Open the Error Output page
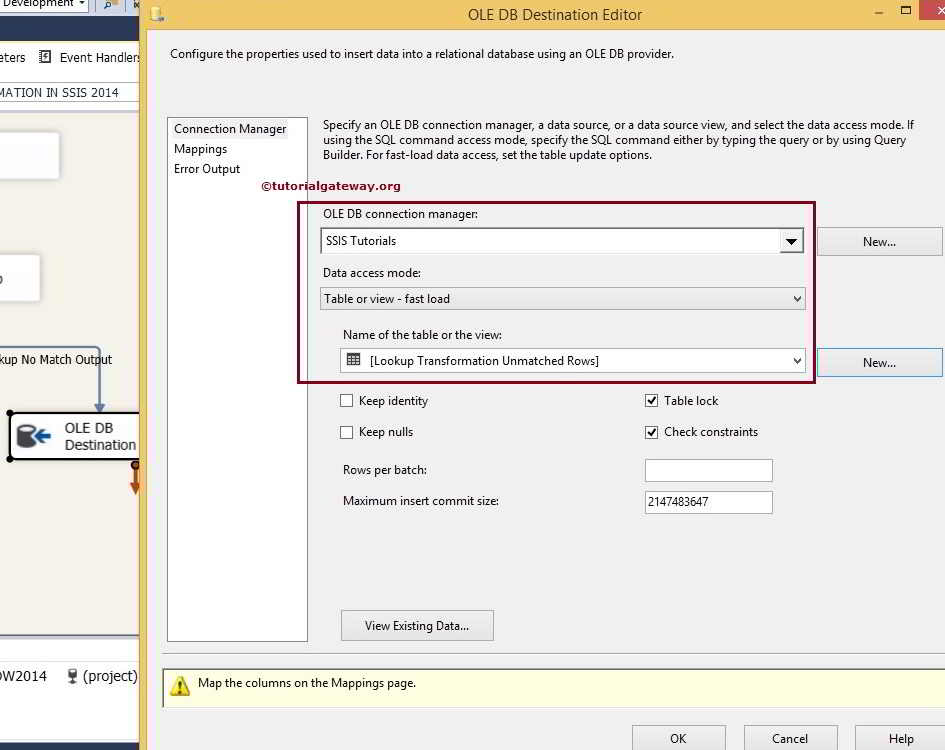 pos(207,169)
